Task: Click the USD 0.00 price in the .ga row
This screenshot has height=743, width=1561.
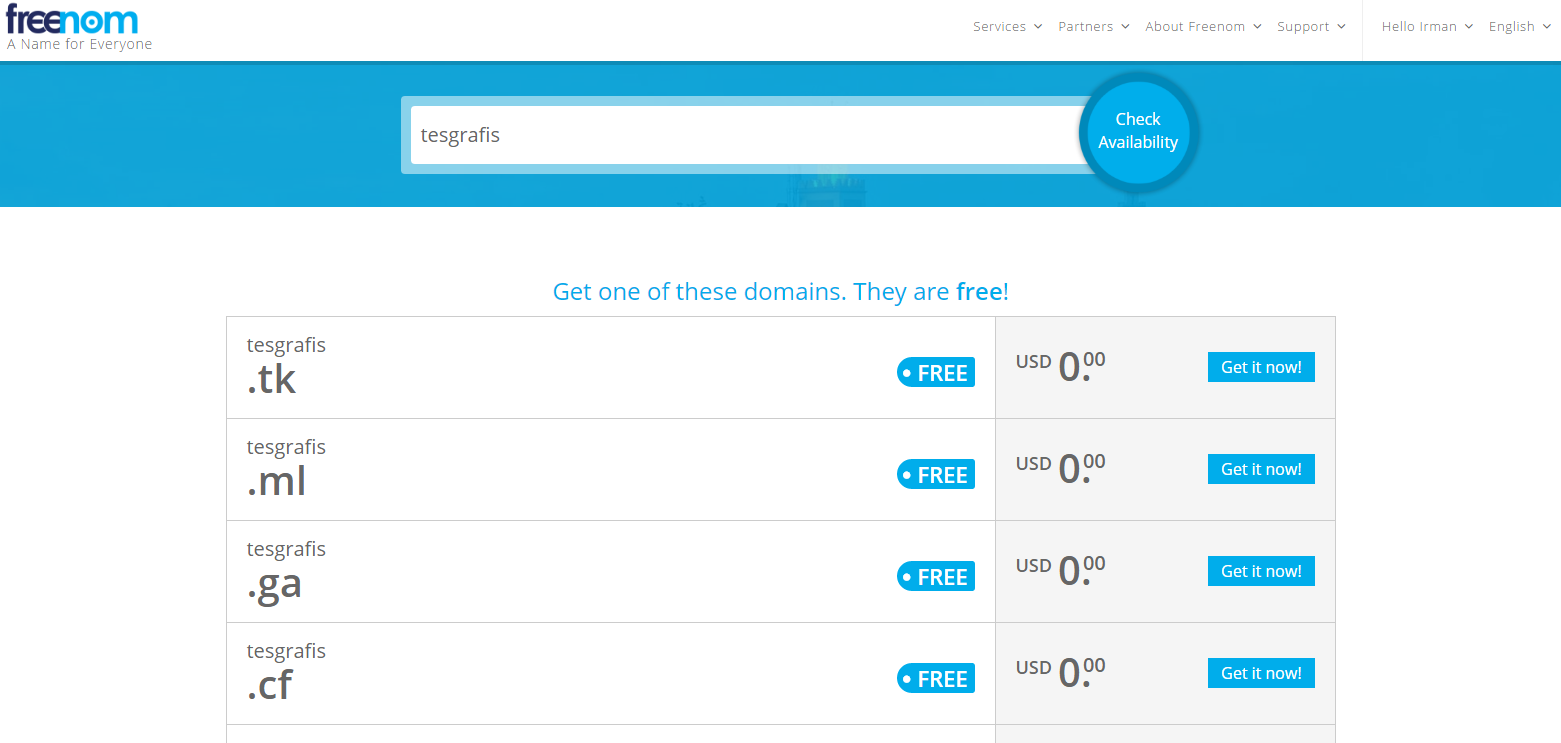Action: click(x=1061, y=571)
